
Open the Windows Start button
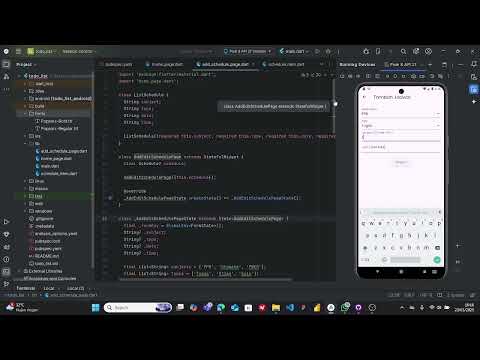coord(96,307)
